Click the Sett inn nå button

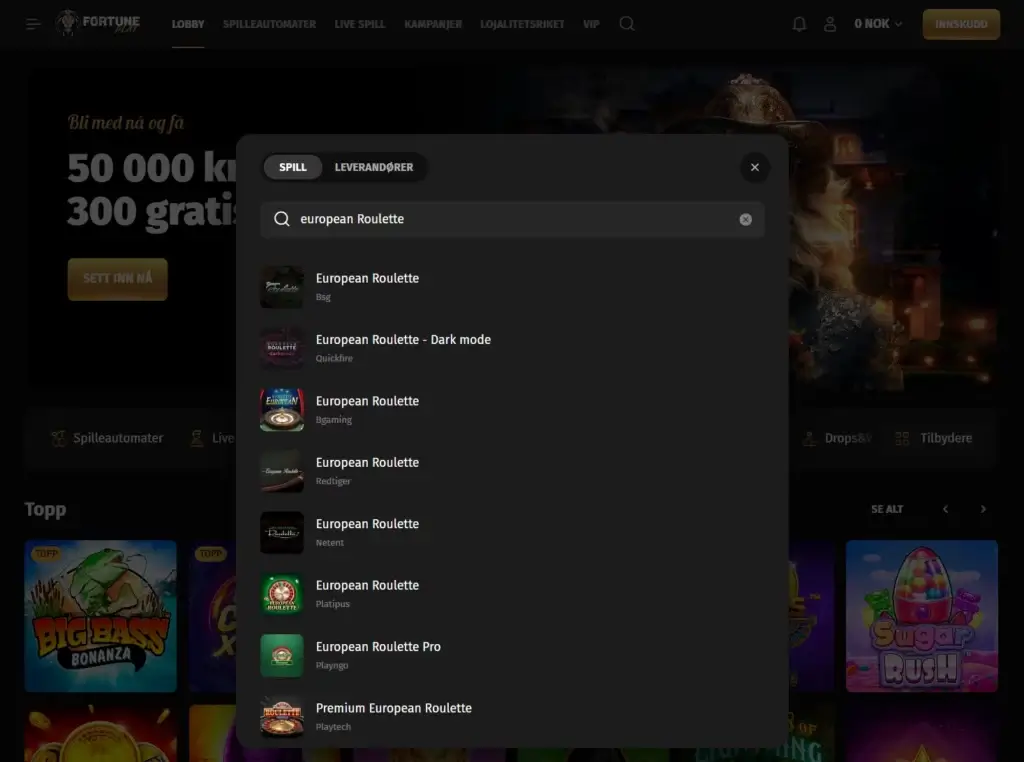pos(118,279)
